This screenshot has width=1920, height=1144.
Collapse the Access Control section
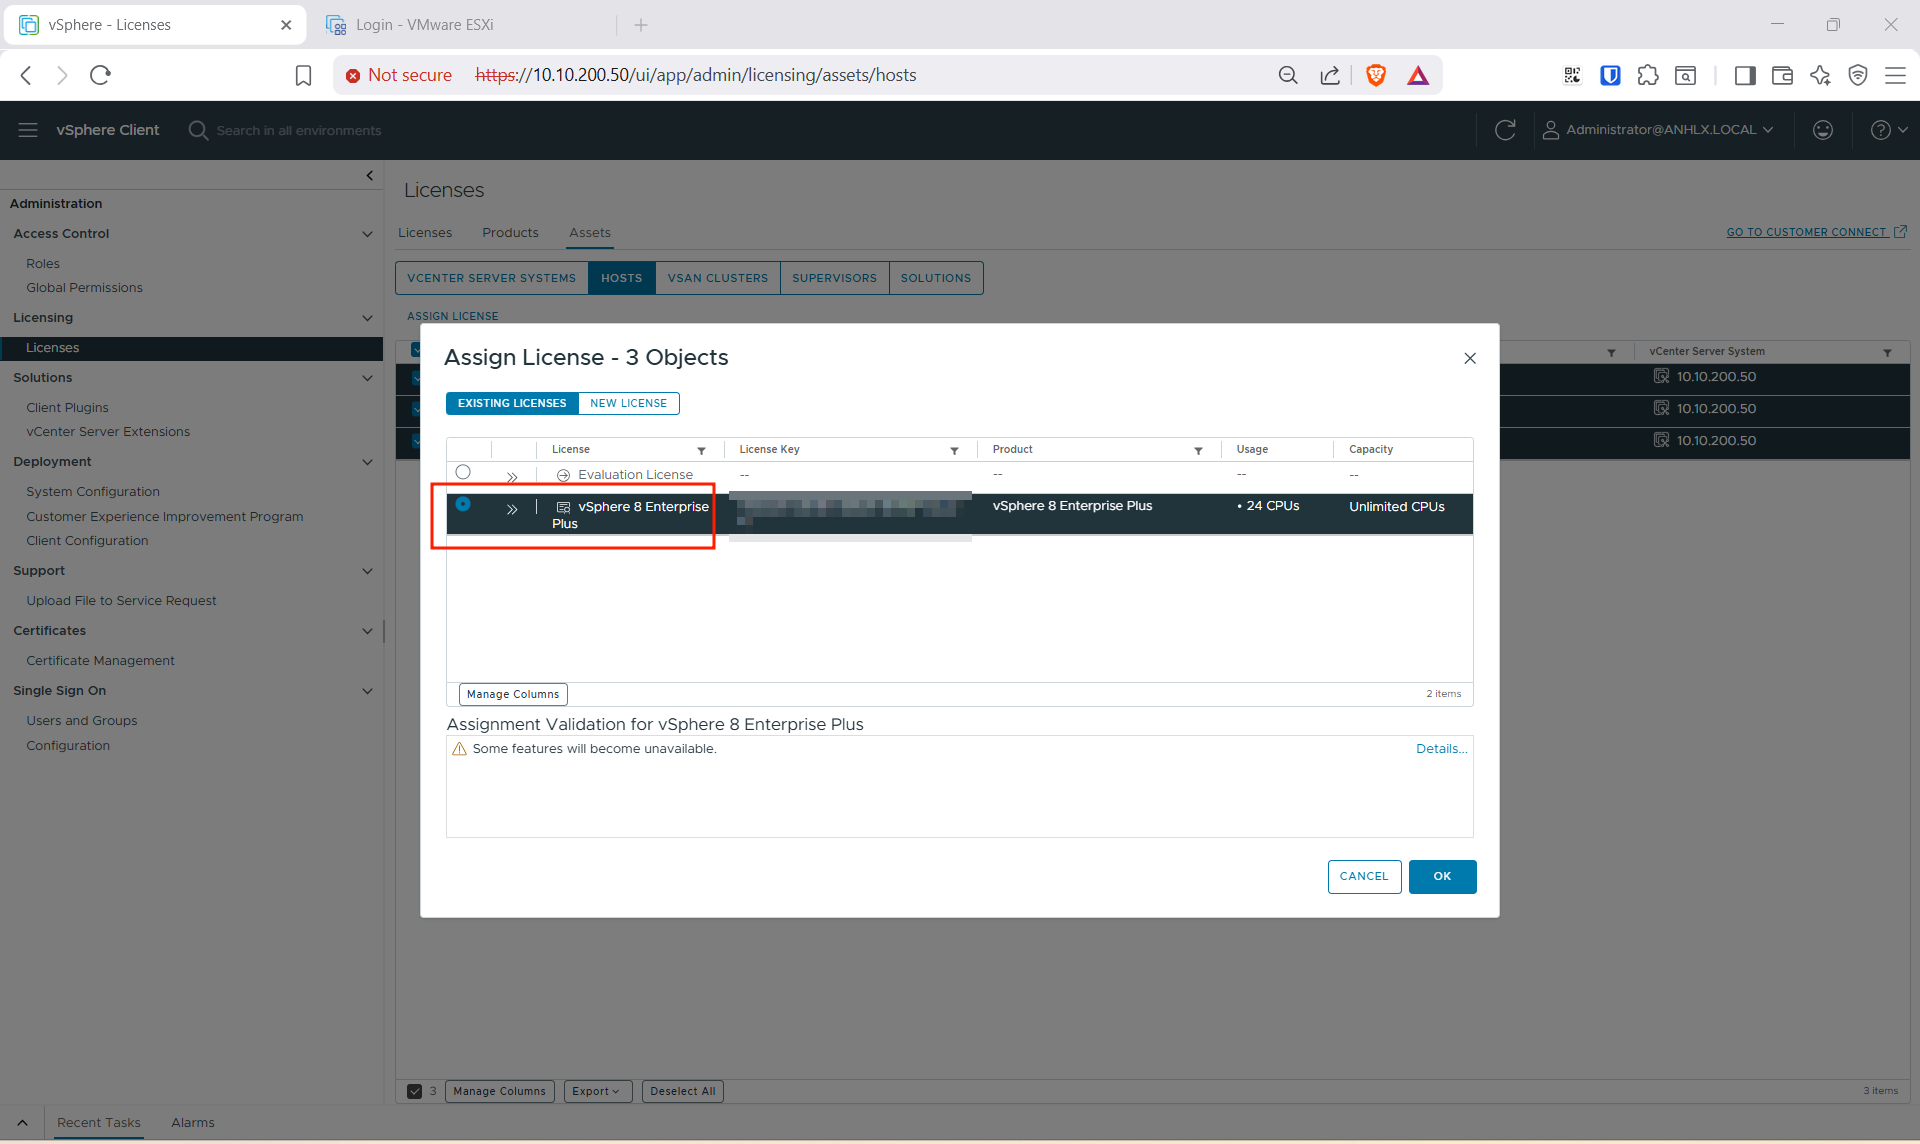point(367,234)
